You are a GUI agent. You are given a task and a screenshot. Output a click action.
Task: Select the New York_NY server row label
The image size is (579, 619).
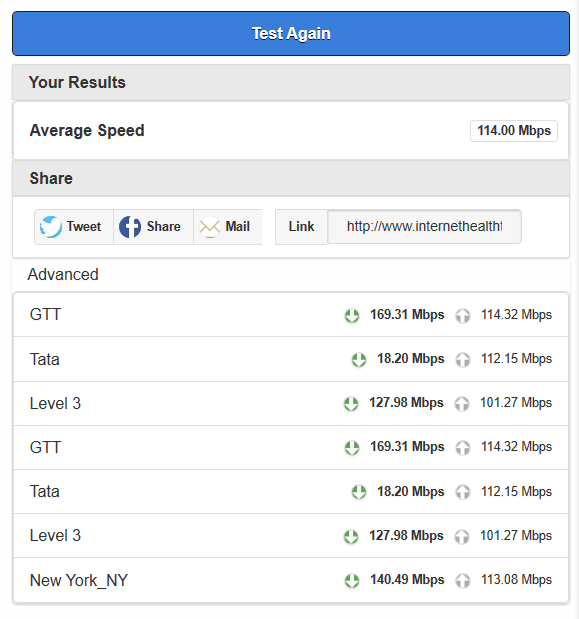[x=79, y=580]
